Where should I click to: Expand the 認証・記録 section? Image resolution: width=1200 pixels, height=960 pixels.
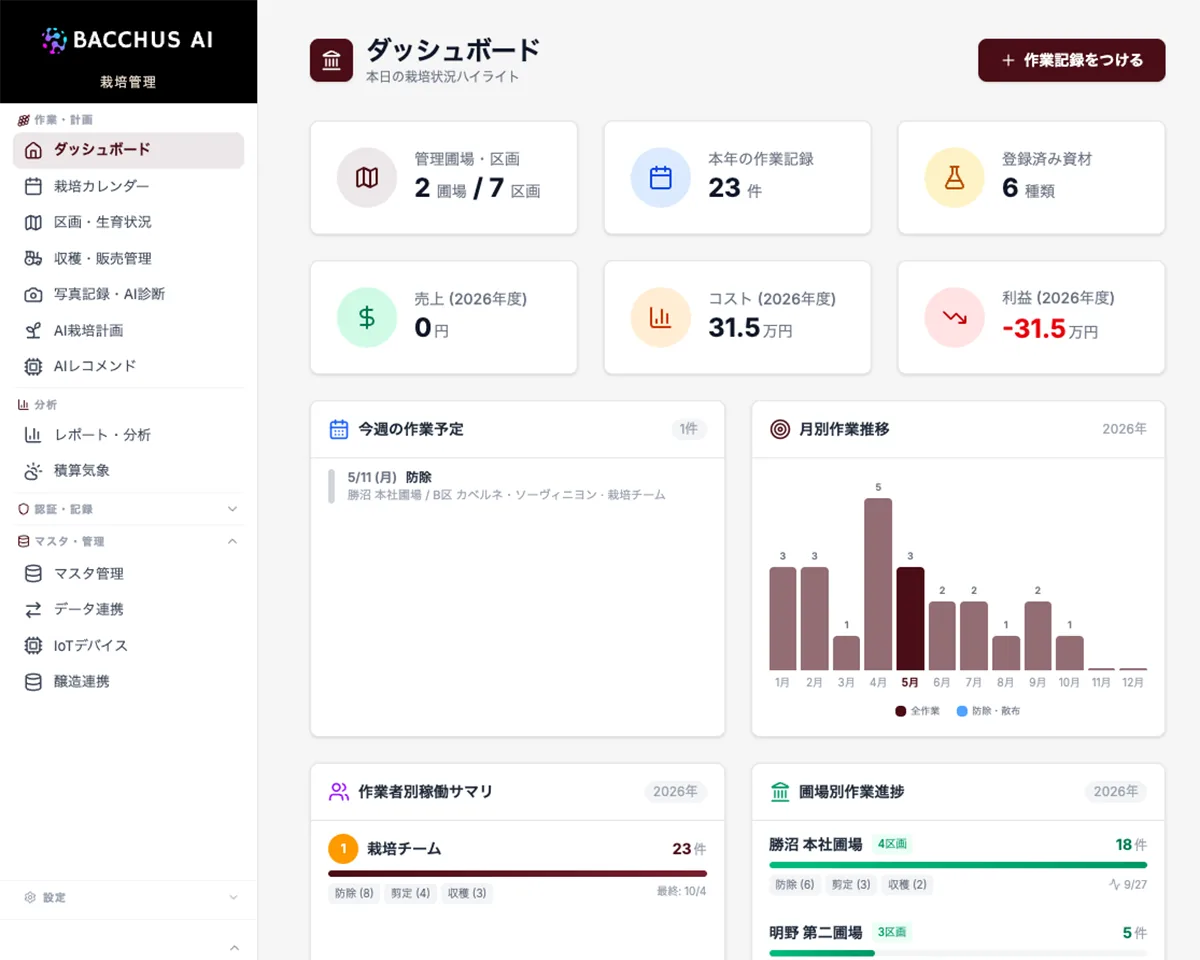tap(128, 509)
